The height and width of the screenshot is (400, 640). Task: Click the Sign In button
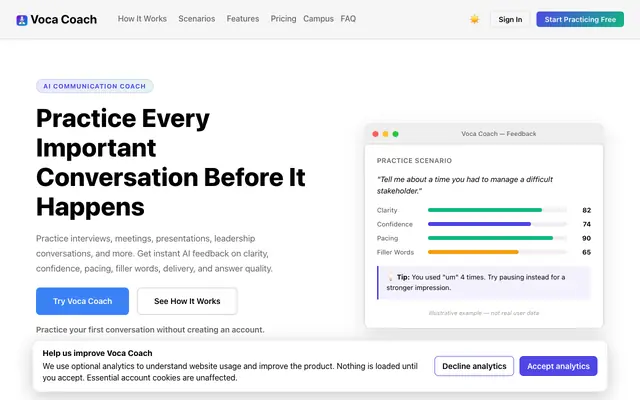[x=510, y=19]
